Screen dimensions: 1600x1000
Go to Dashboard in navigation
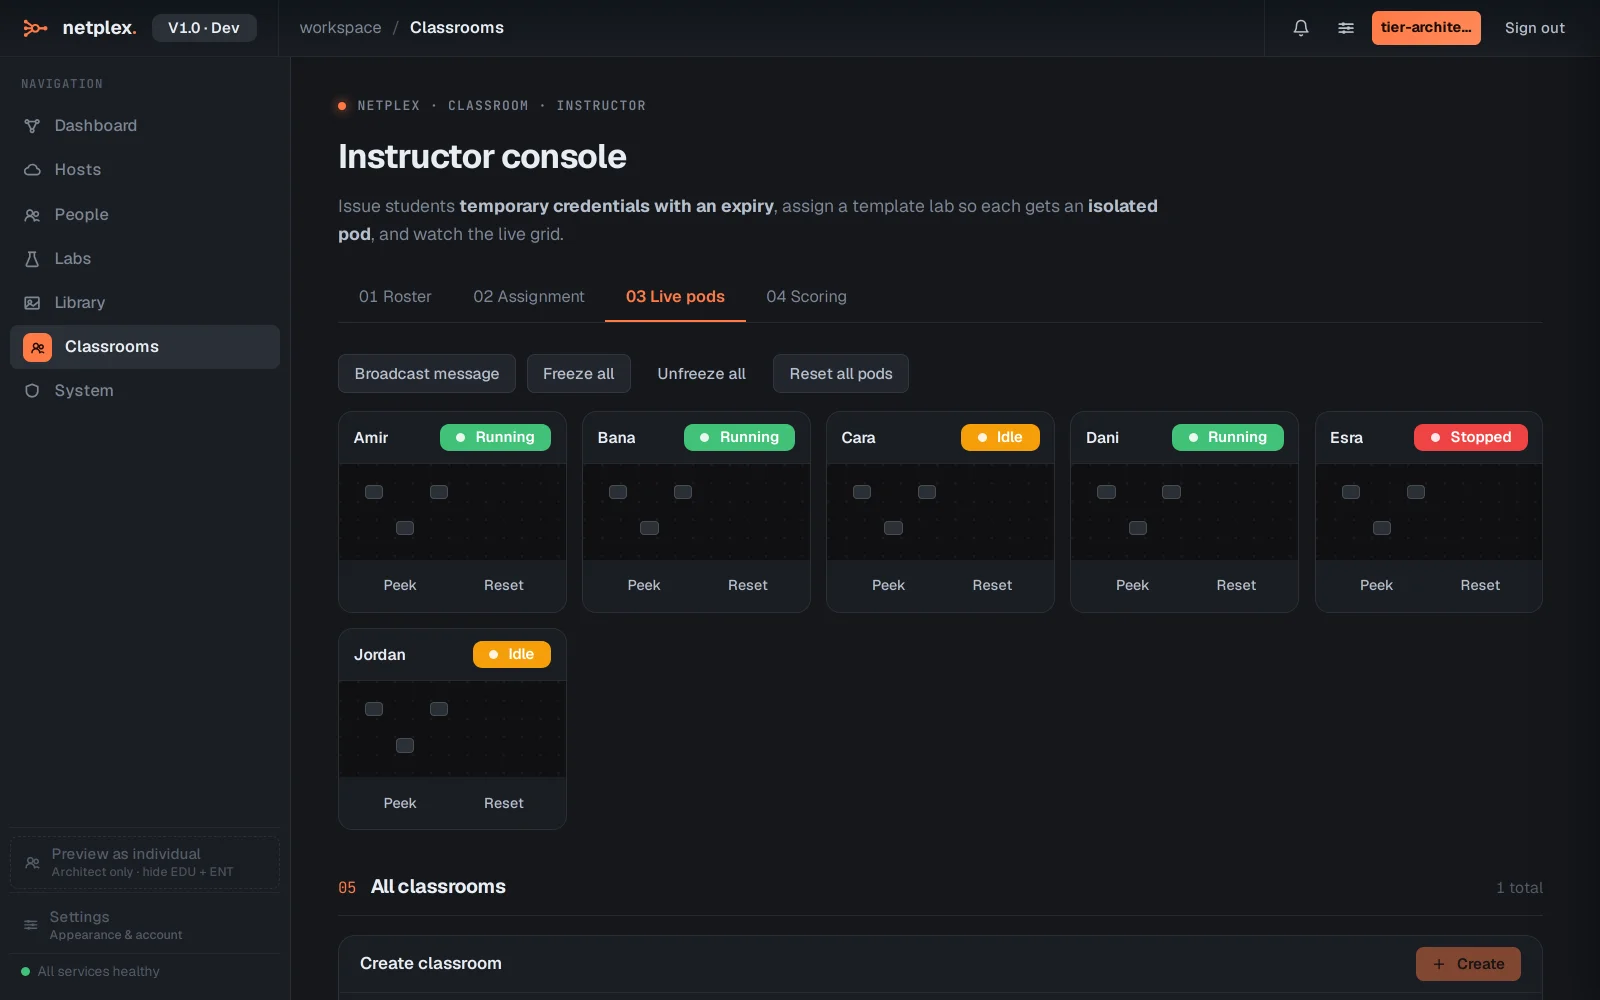[x=145, y=126]
